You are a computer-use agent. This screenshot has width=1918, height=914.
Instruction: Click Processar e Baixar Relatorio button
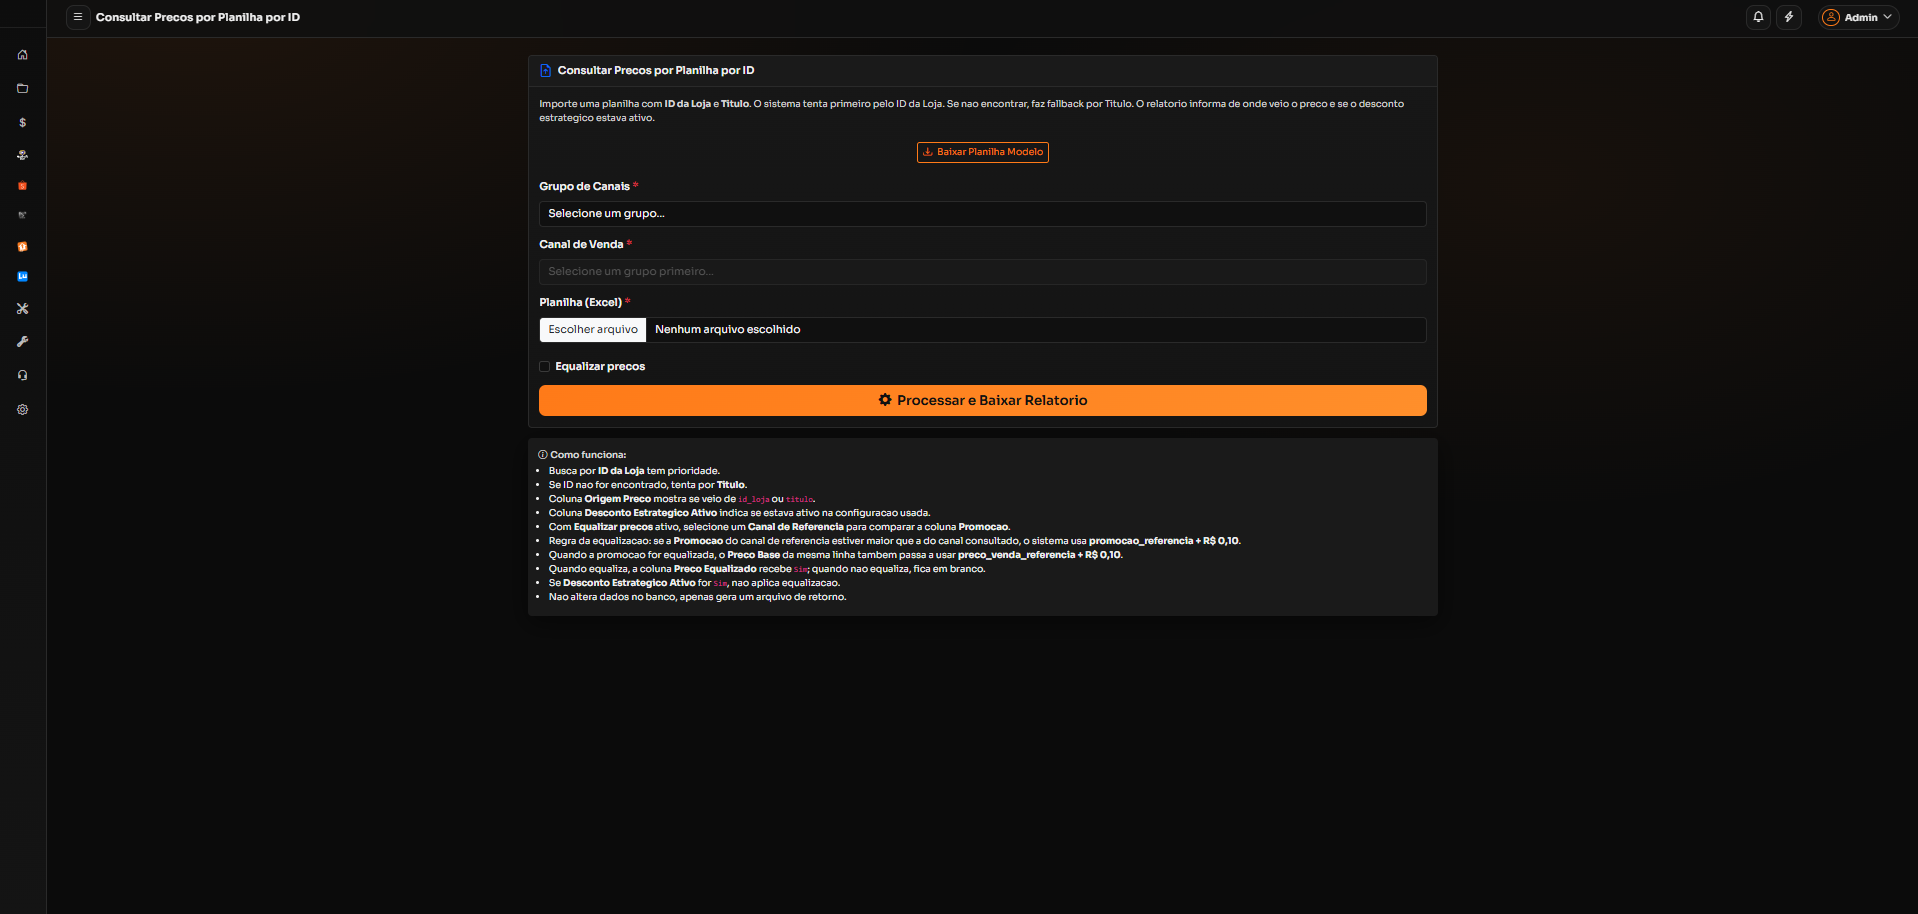pyautogui.click(x=982, y=400)
